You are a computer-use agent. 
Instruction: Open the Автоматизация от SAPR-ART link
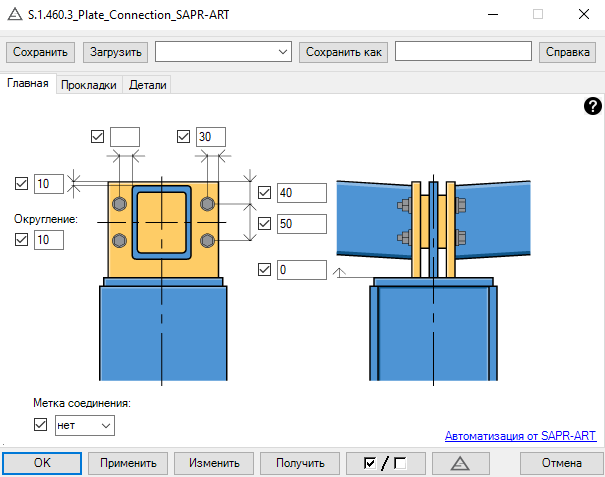pyautogui.click(x=519, y=435)
